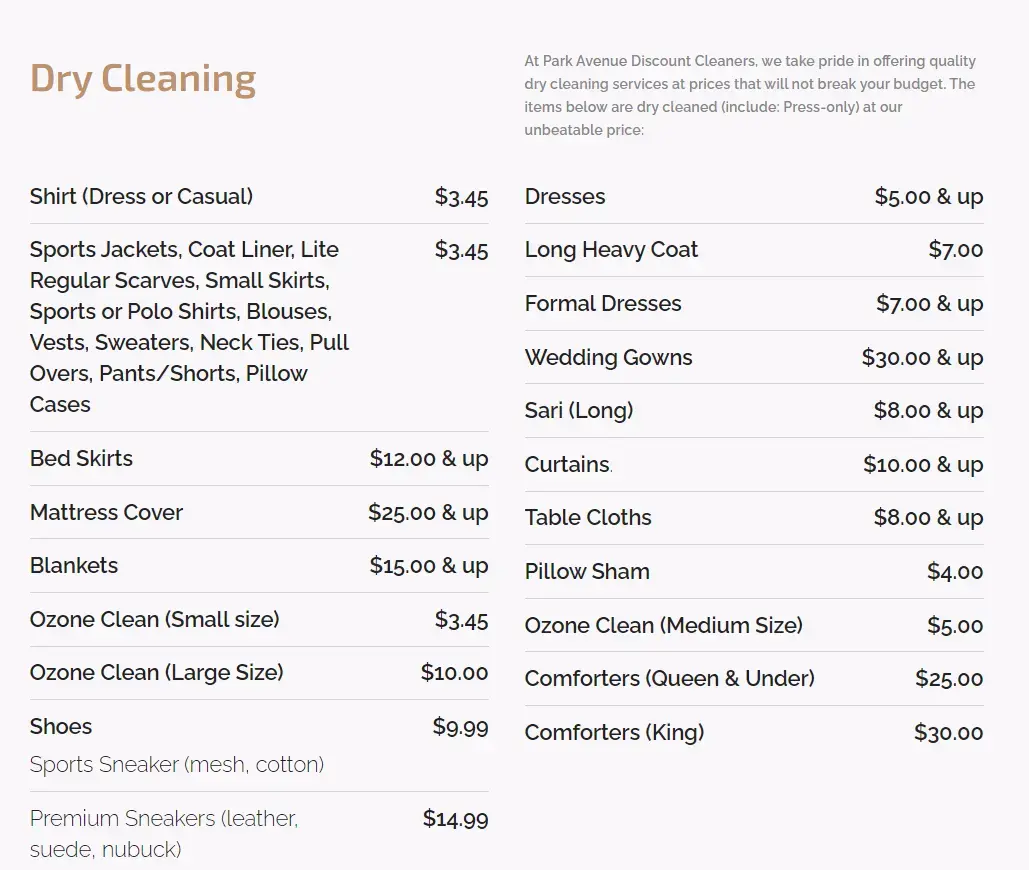Image resolution: width=1029 pixels, height=870 pixels.
Task: Click the Wedding Gowns label
Action: (608, 358)
